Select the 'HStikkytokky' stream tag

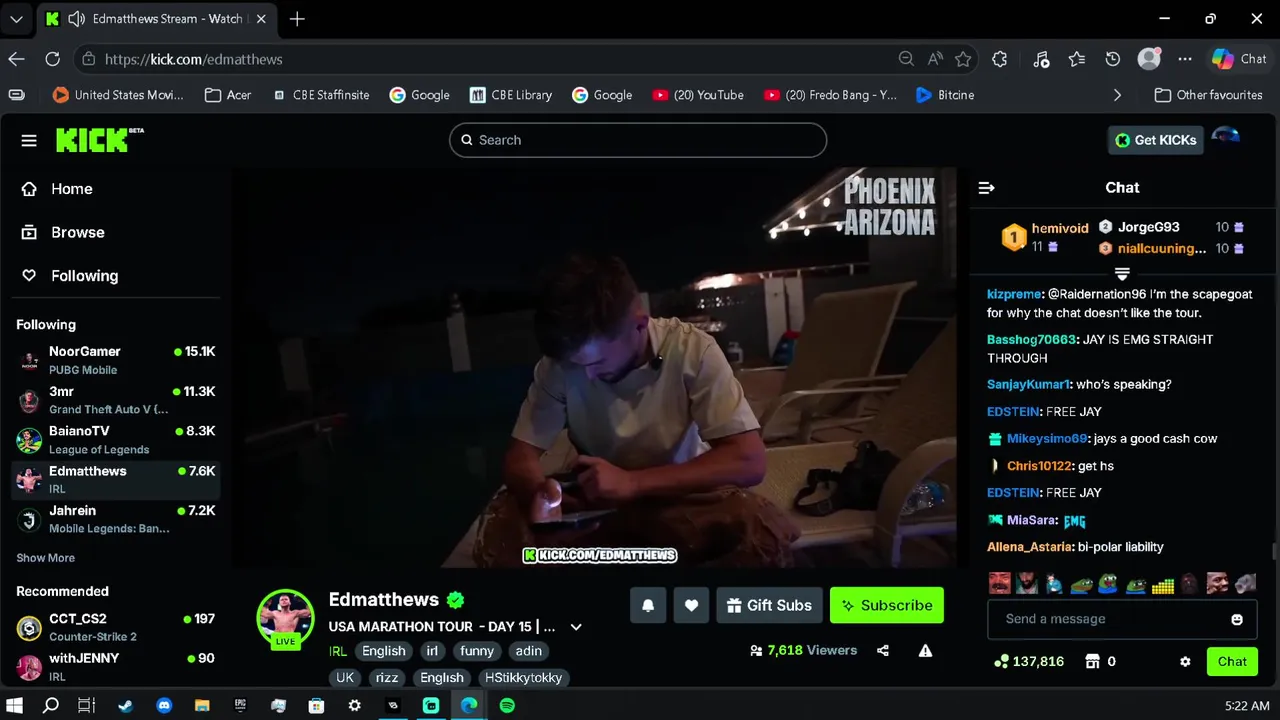pos(524,678)
